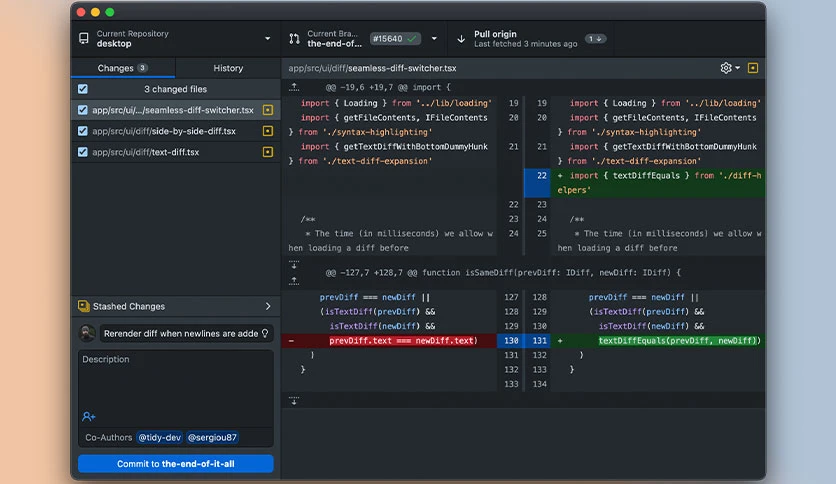
Task: Toggle selection of added line 131 gutter
Action: pyautogui.click(x=538, y=341)
